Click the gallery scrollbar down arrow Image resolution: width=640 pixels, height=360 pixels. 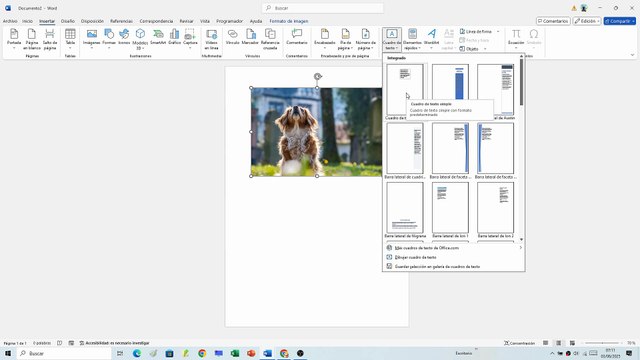[521, 240]
